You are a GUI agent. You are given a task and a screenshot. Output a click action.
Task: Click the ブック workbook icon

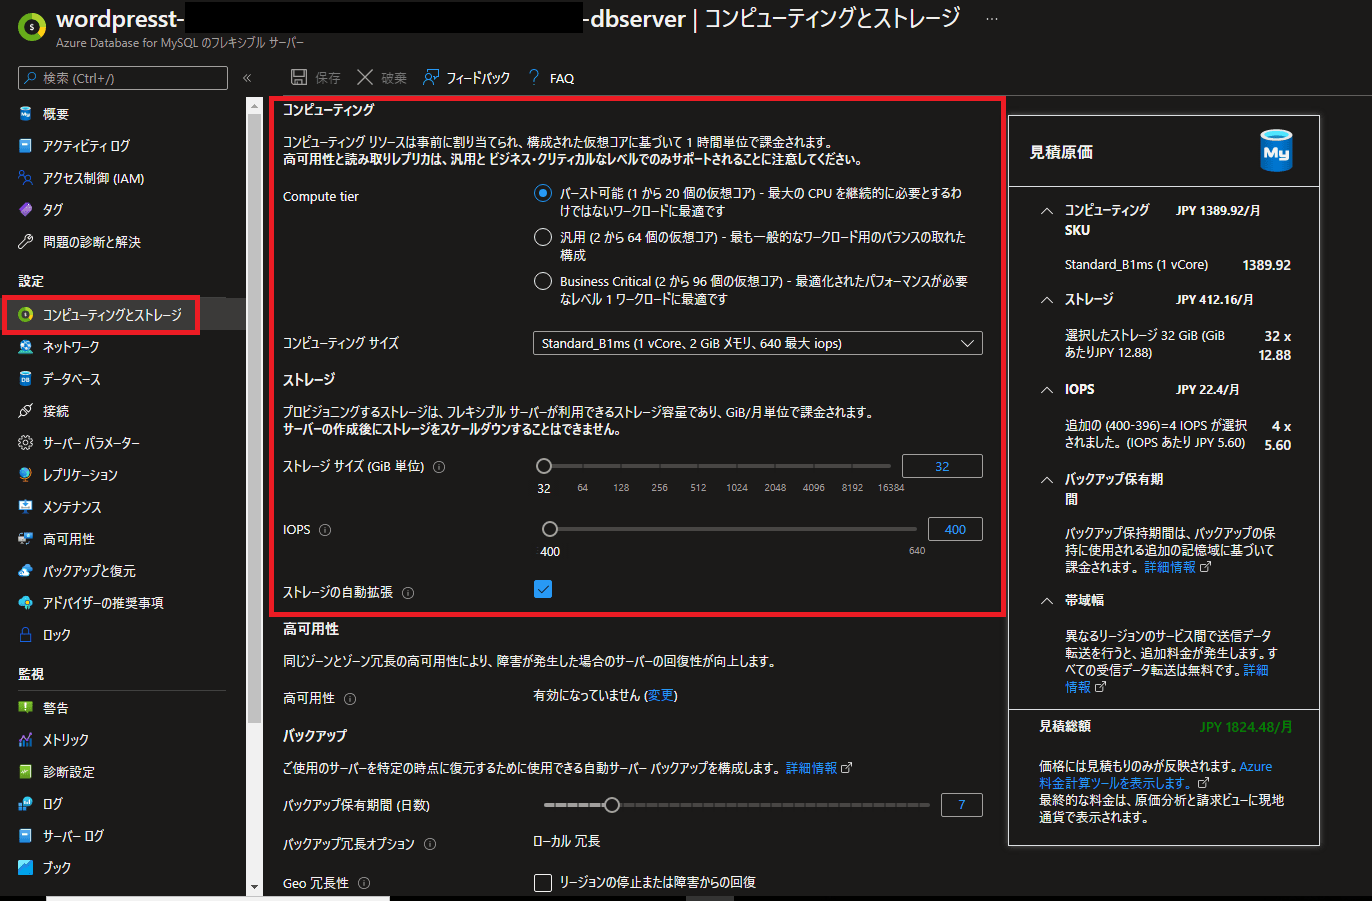pos(26,868)
